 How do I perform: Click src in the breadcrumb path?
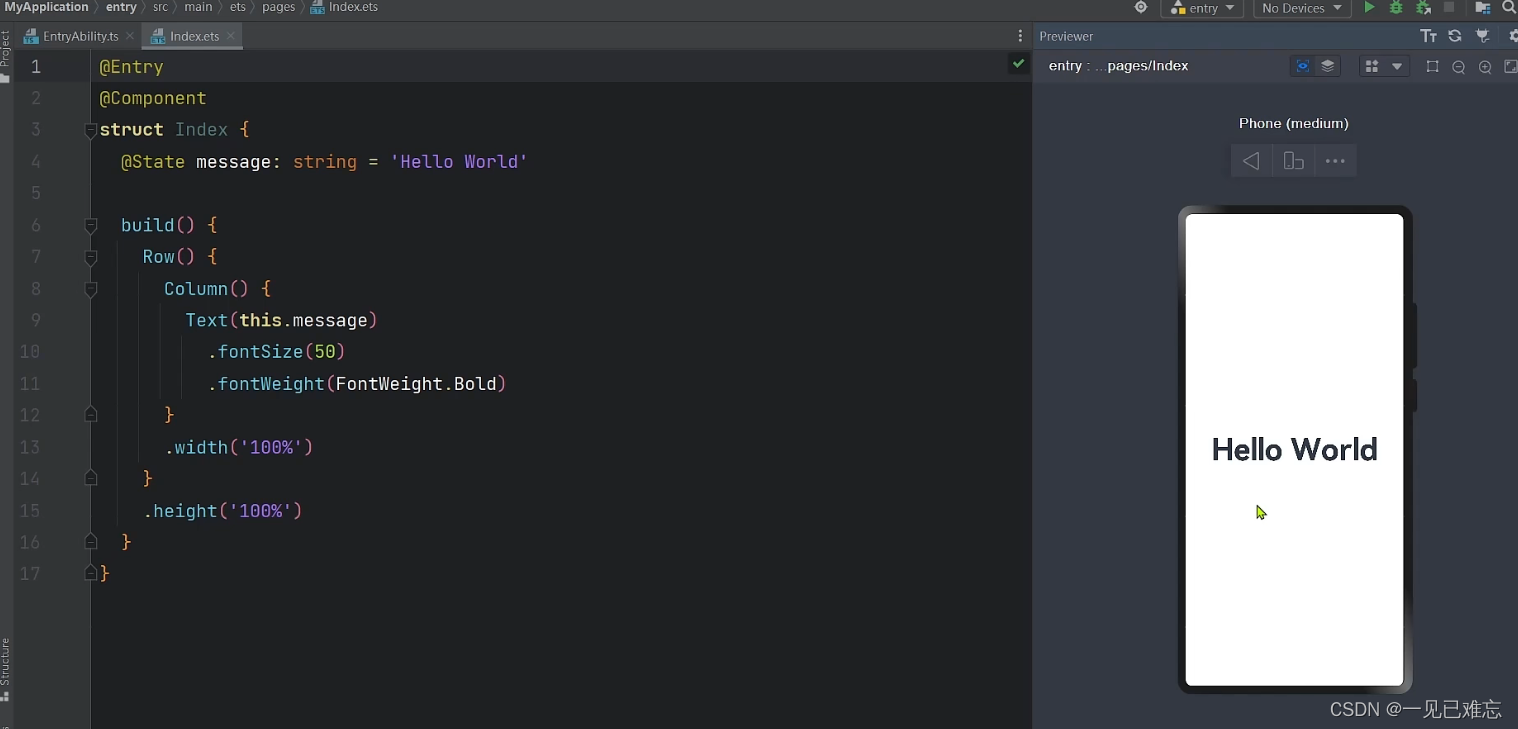160,7
